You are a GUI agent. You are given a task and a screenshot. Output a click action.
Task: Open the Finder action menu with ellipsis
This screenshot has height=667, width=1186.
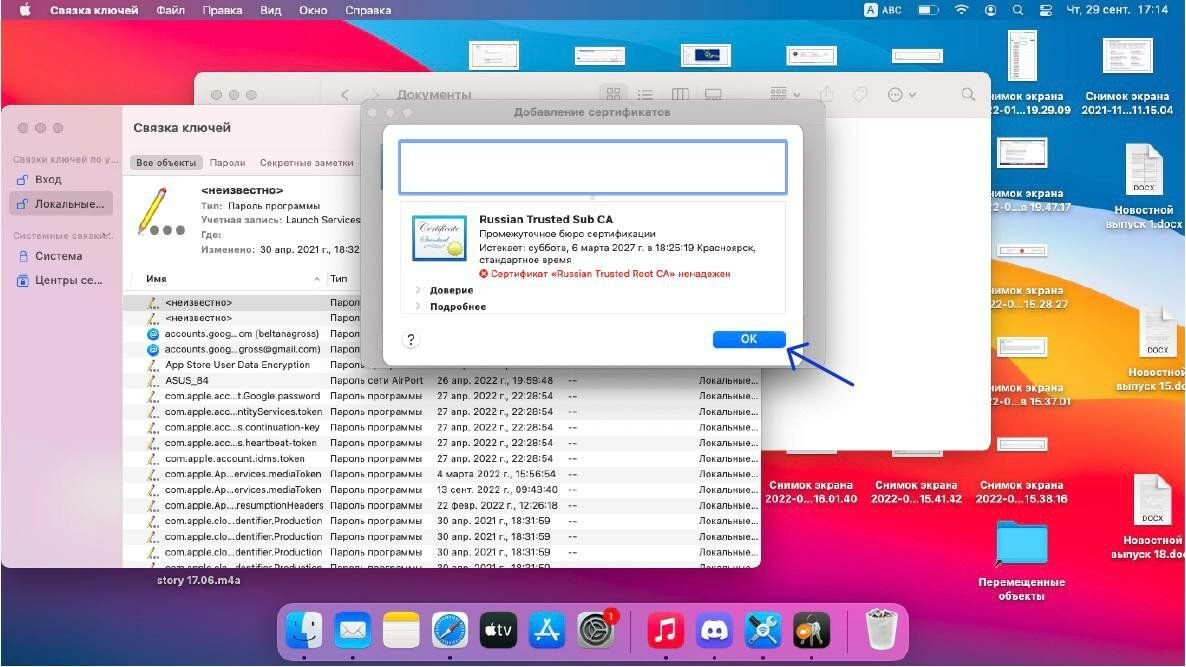point(901,95)
